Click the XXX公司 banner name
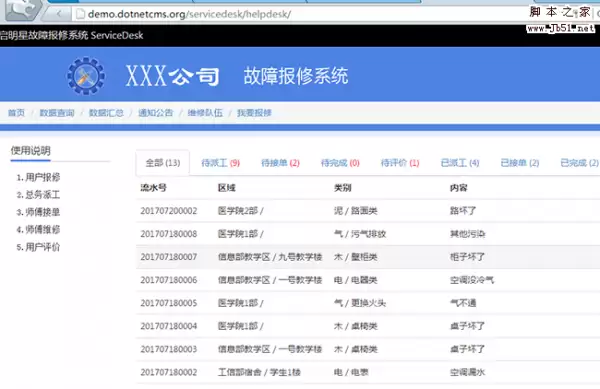The height and width of the screenshot is (389, 600). (173, 76)
